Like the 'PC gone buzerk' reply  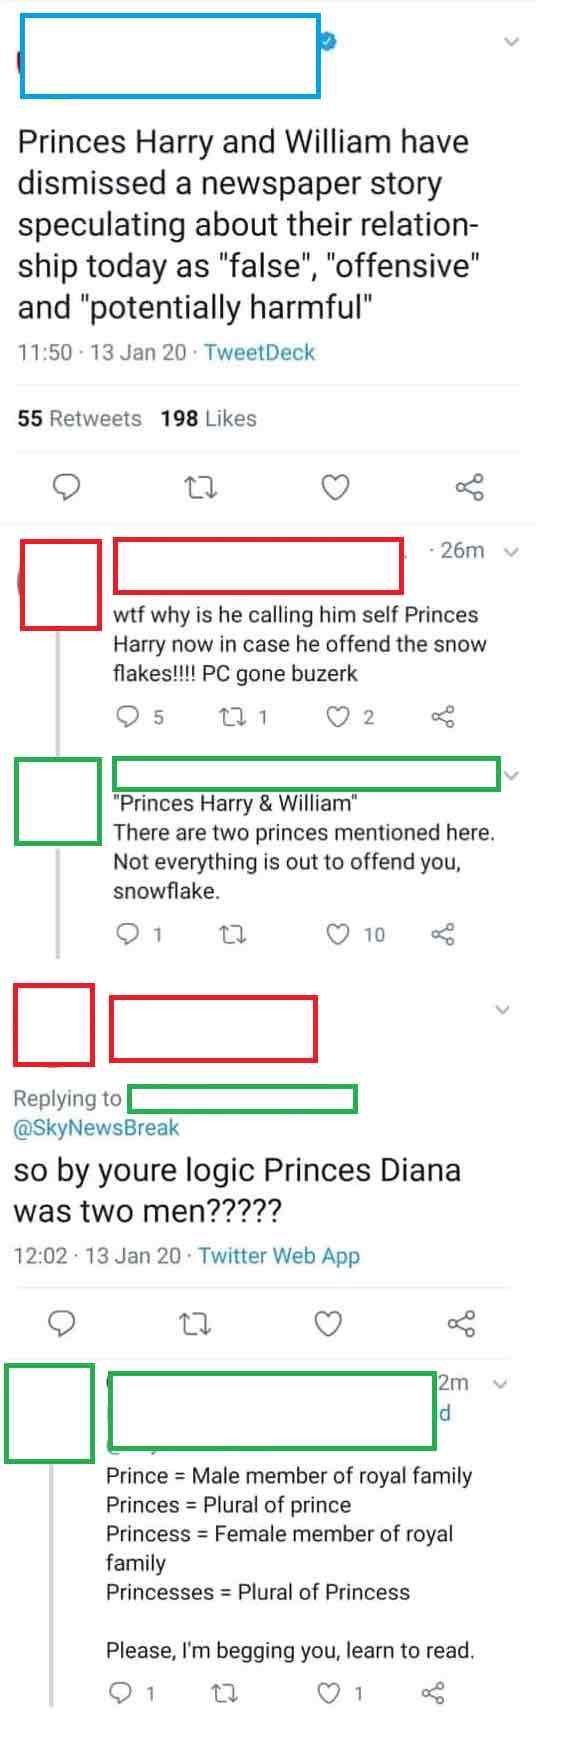click(351, 716)
